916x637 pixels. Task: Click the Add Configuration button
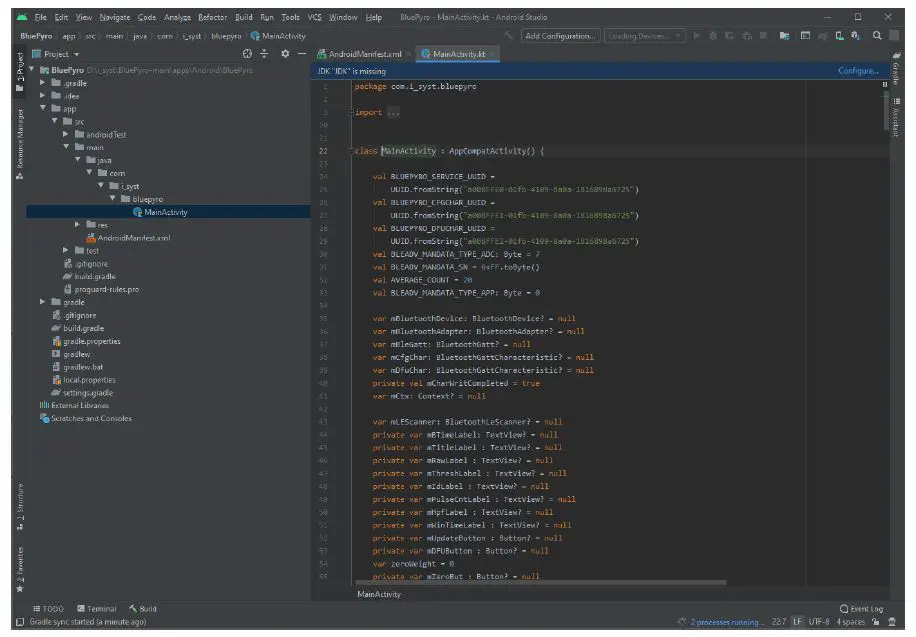point(560,35)
